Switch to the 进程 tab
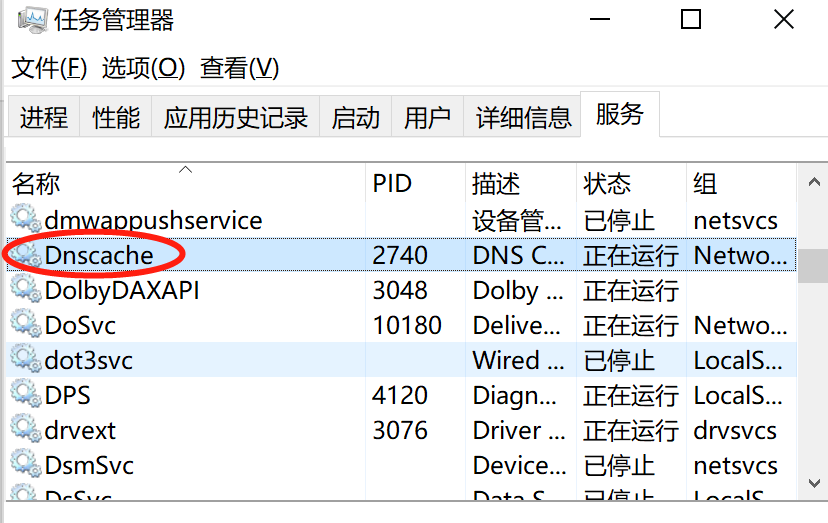The image size is (828, 523). (44, 118)
